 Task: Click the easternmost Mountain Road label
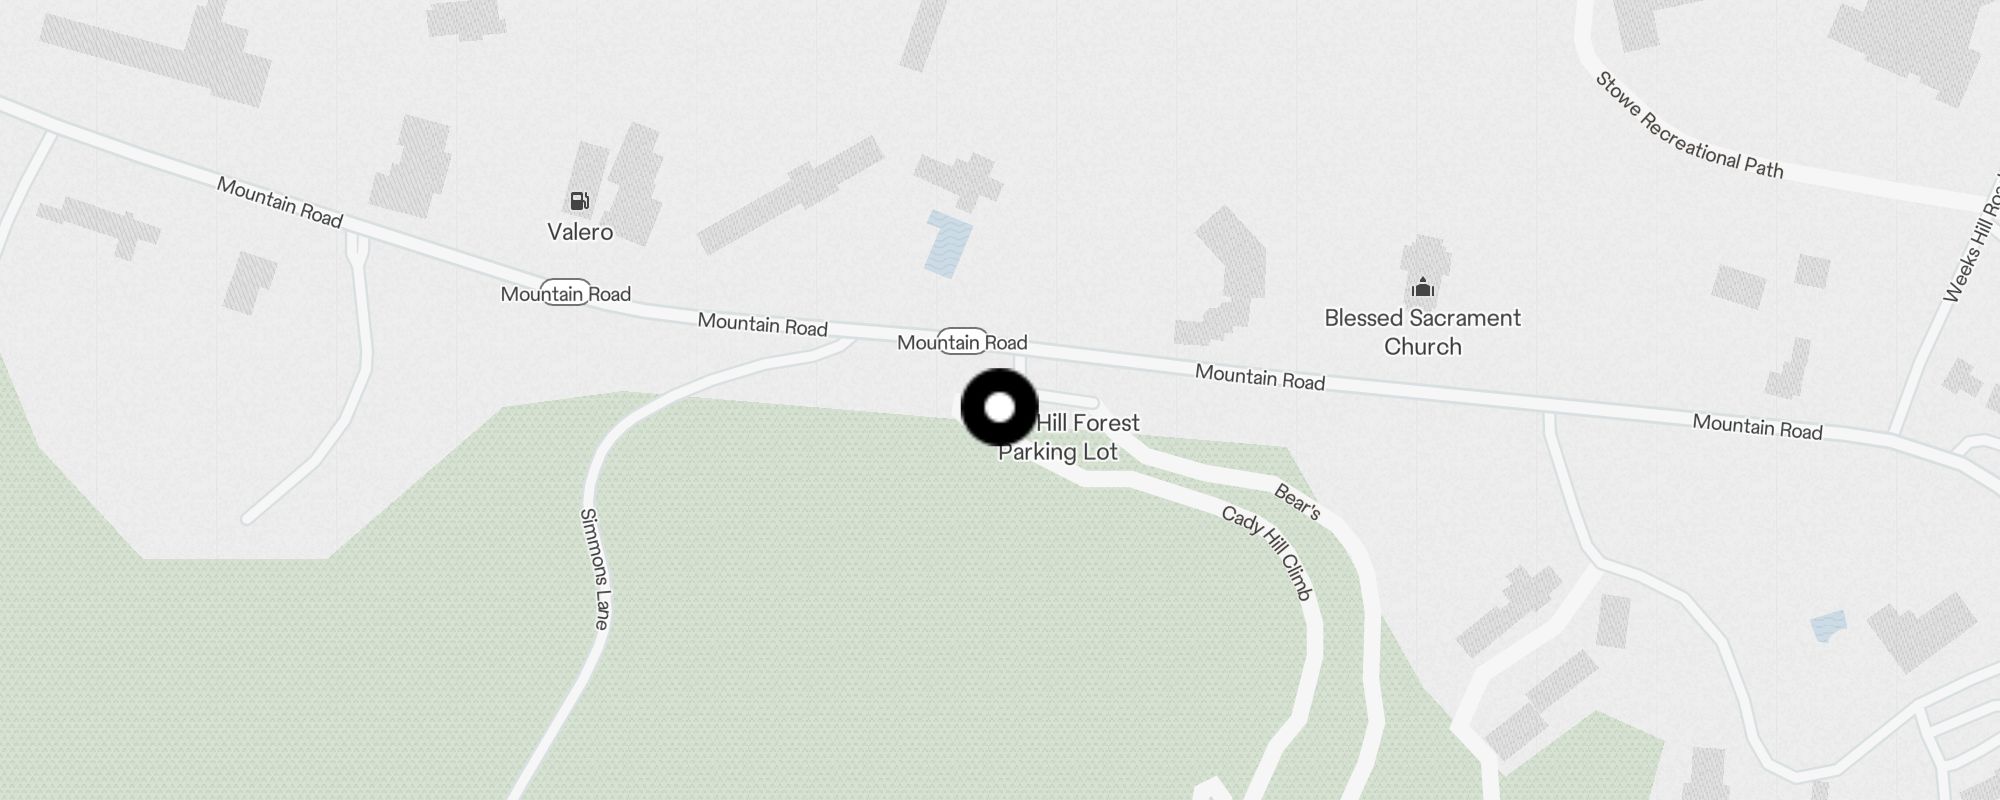click(1757, 427)
